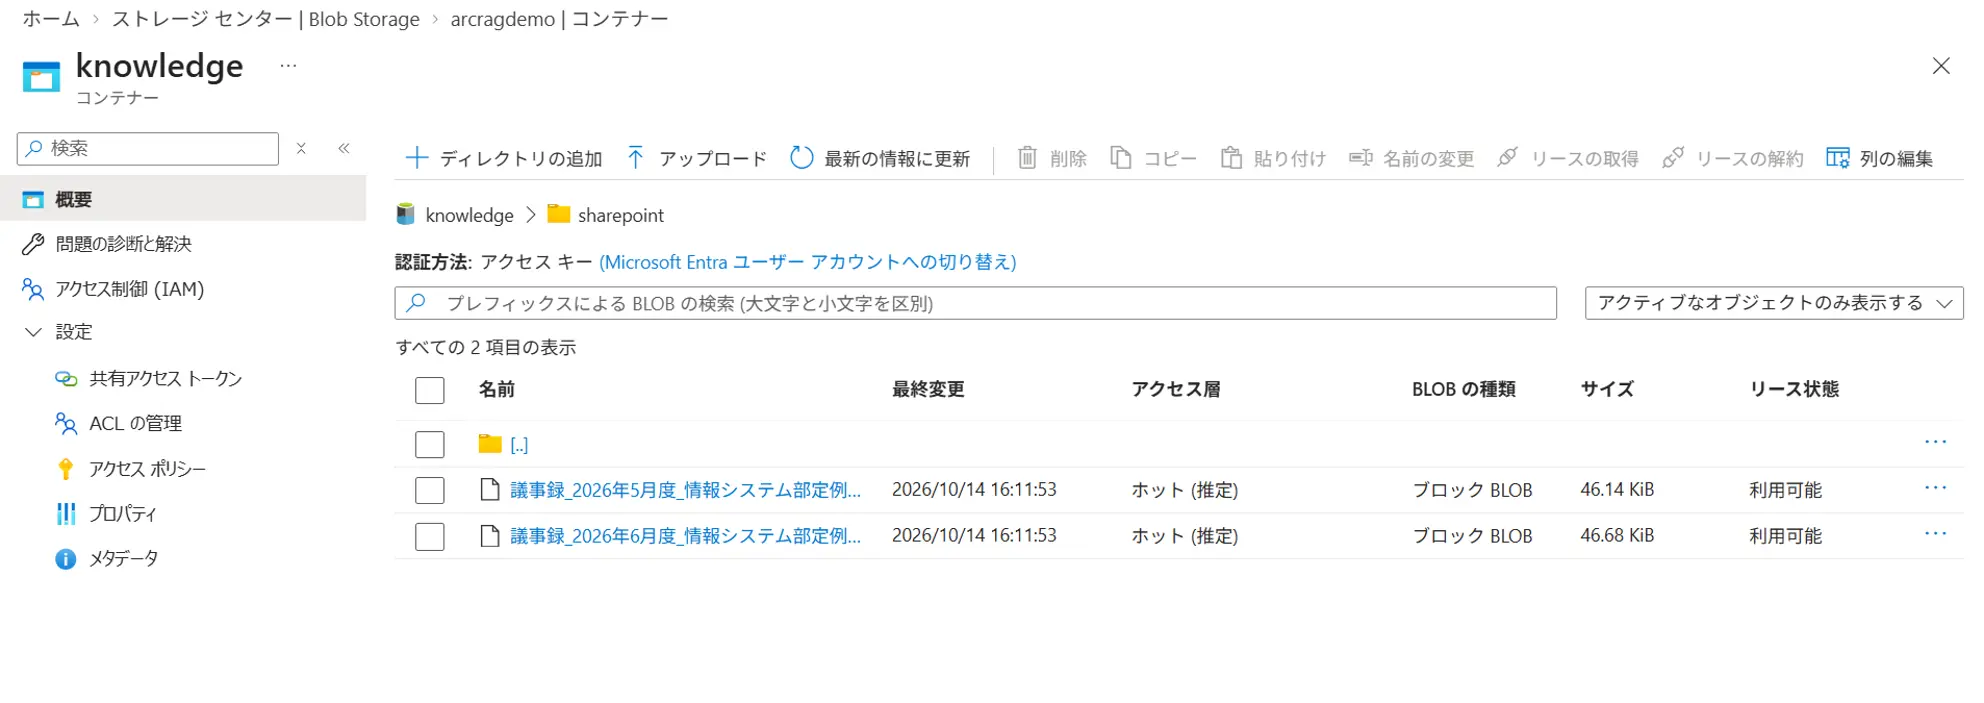Select checkbox for 議事録_2026年6月度 file
Viewport: 1984px width, 703px height.
click(430, 536)
